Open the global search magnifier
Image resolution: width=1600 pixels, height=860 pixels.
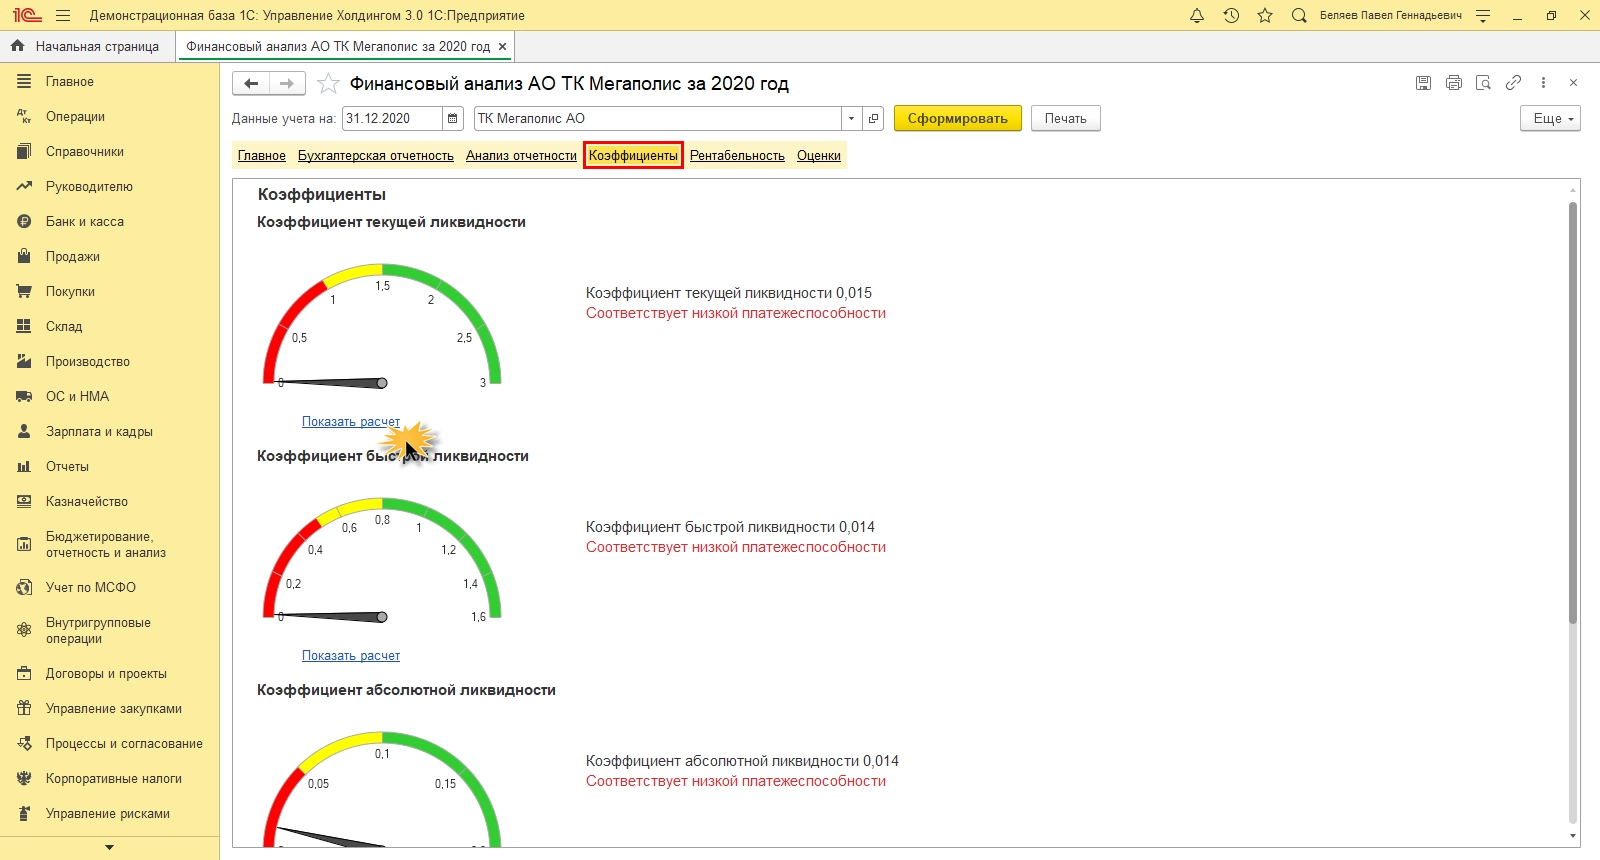pos(1299,15)
